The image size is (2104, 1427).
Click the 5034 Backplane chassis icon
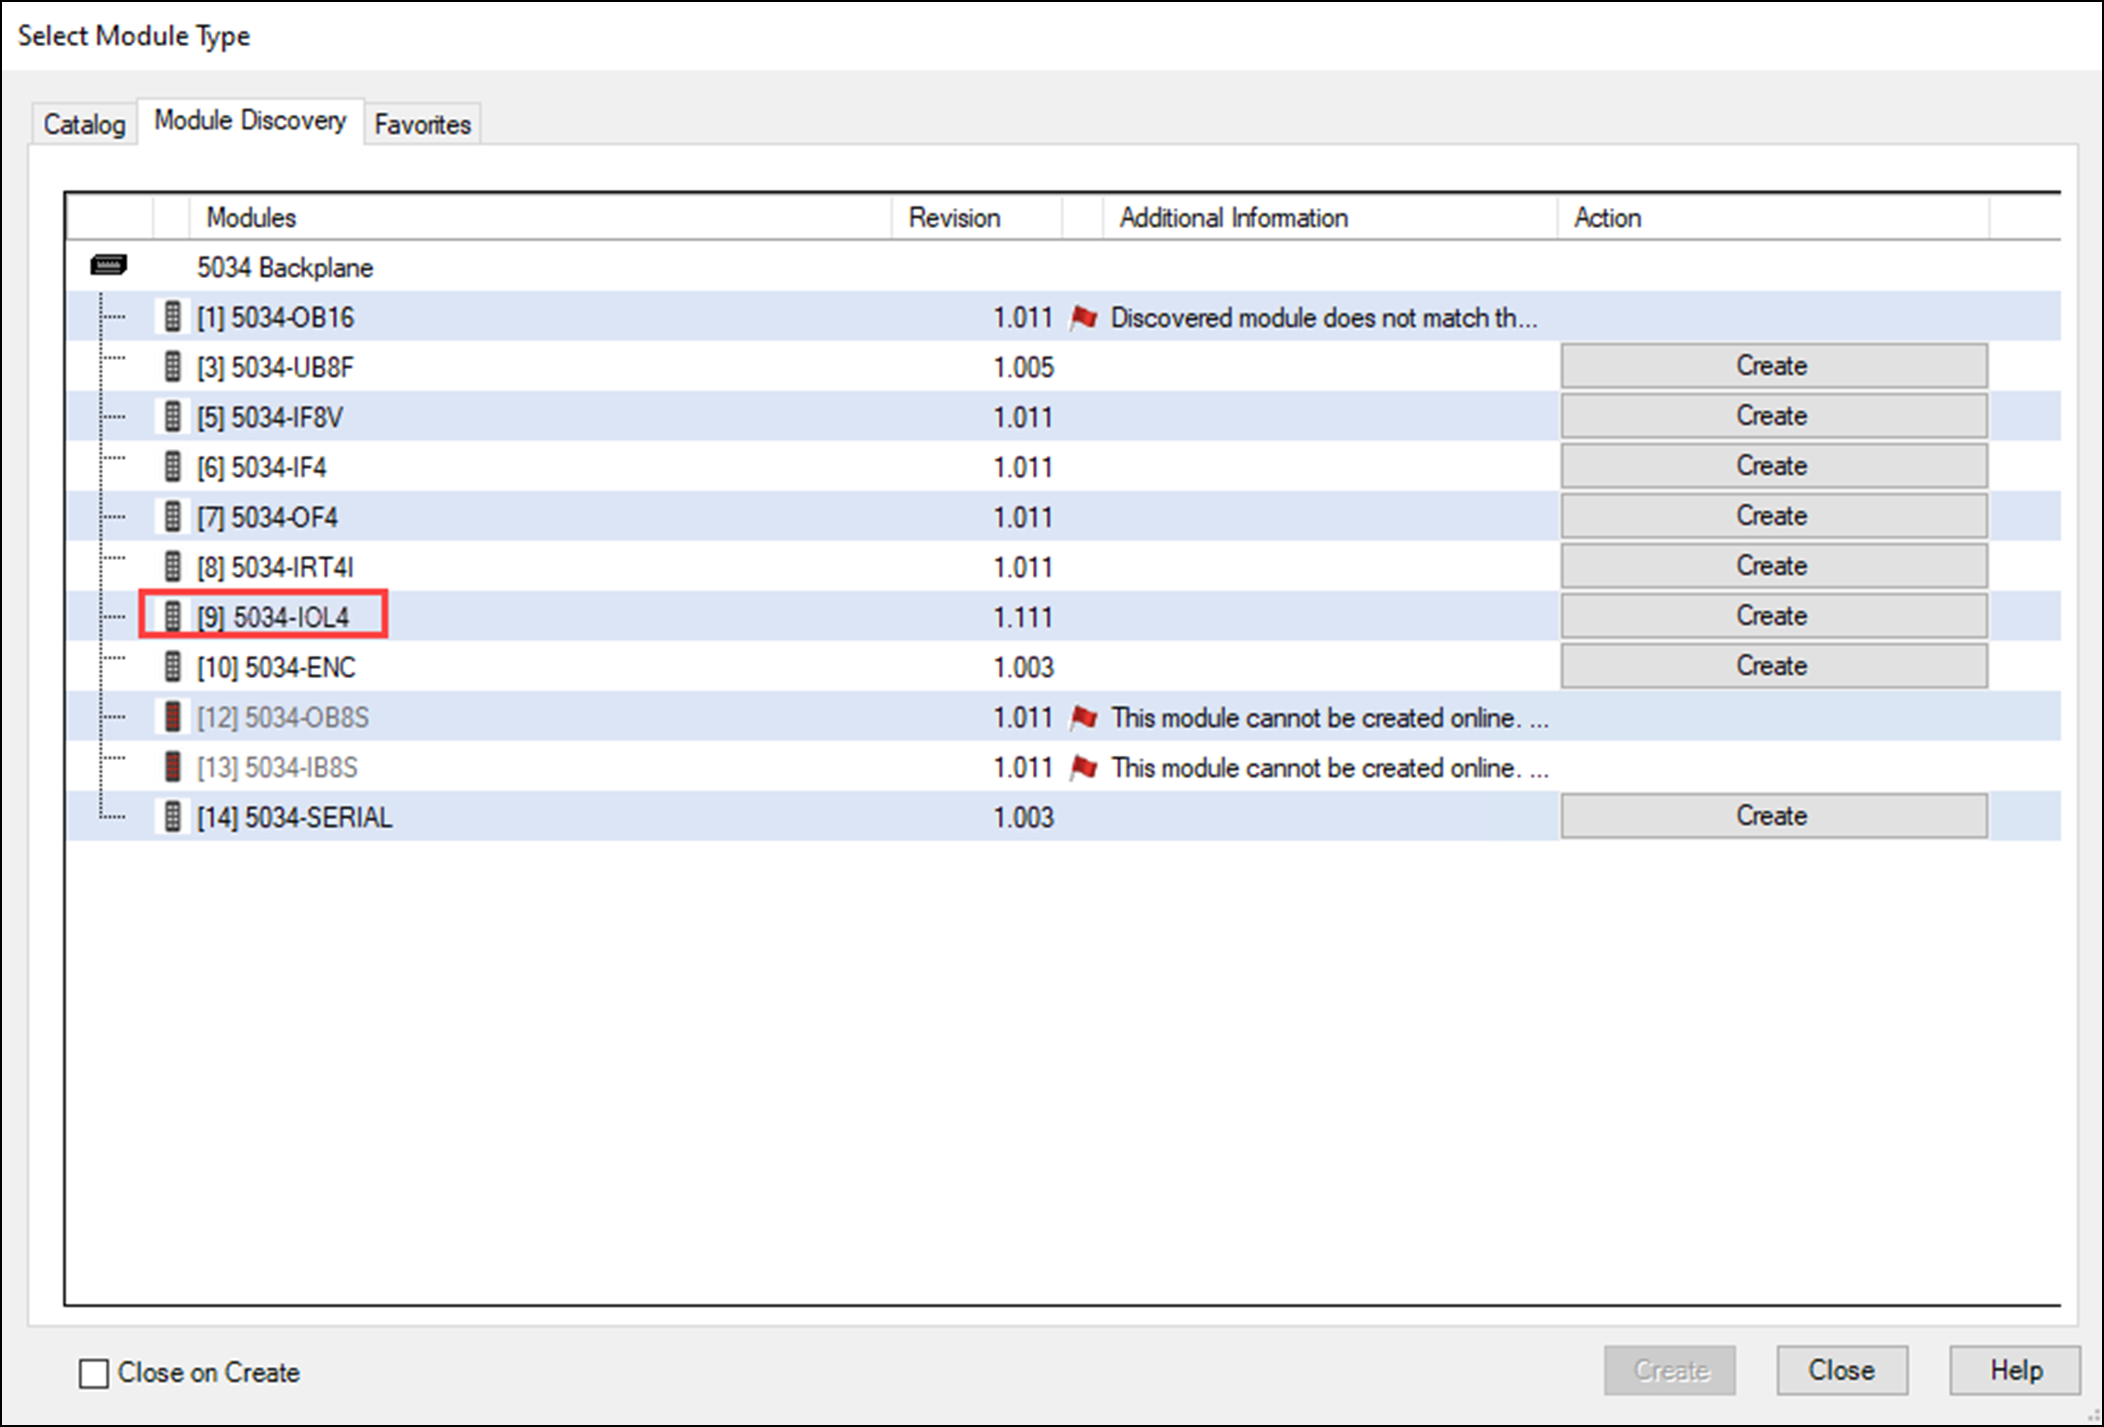coord(108,266)
